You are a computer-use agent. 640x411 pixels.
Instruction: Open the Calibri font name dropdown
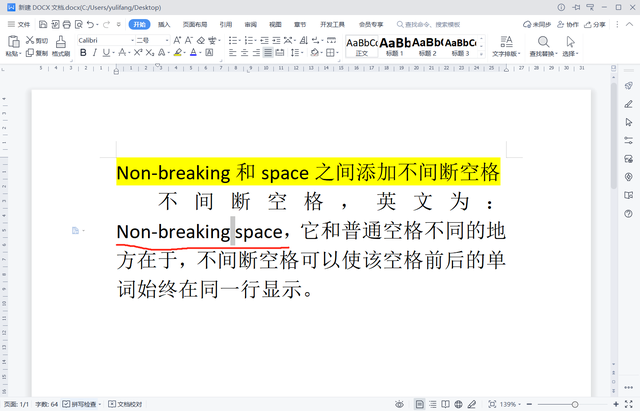[106, 40]
